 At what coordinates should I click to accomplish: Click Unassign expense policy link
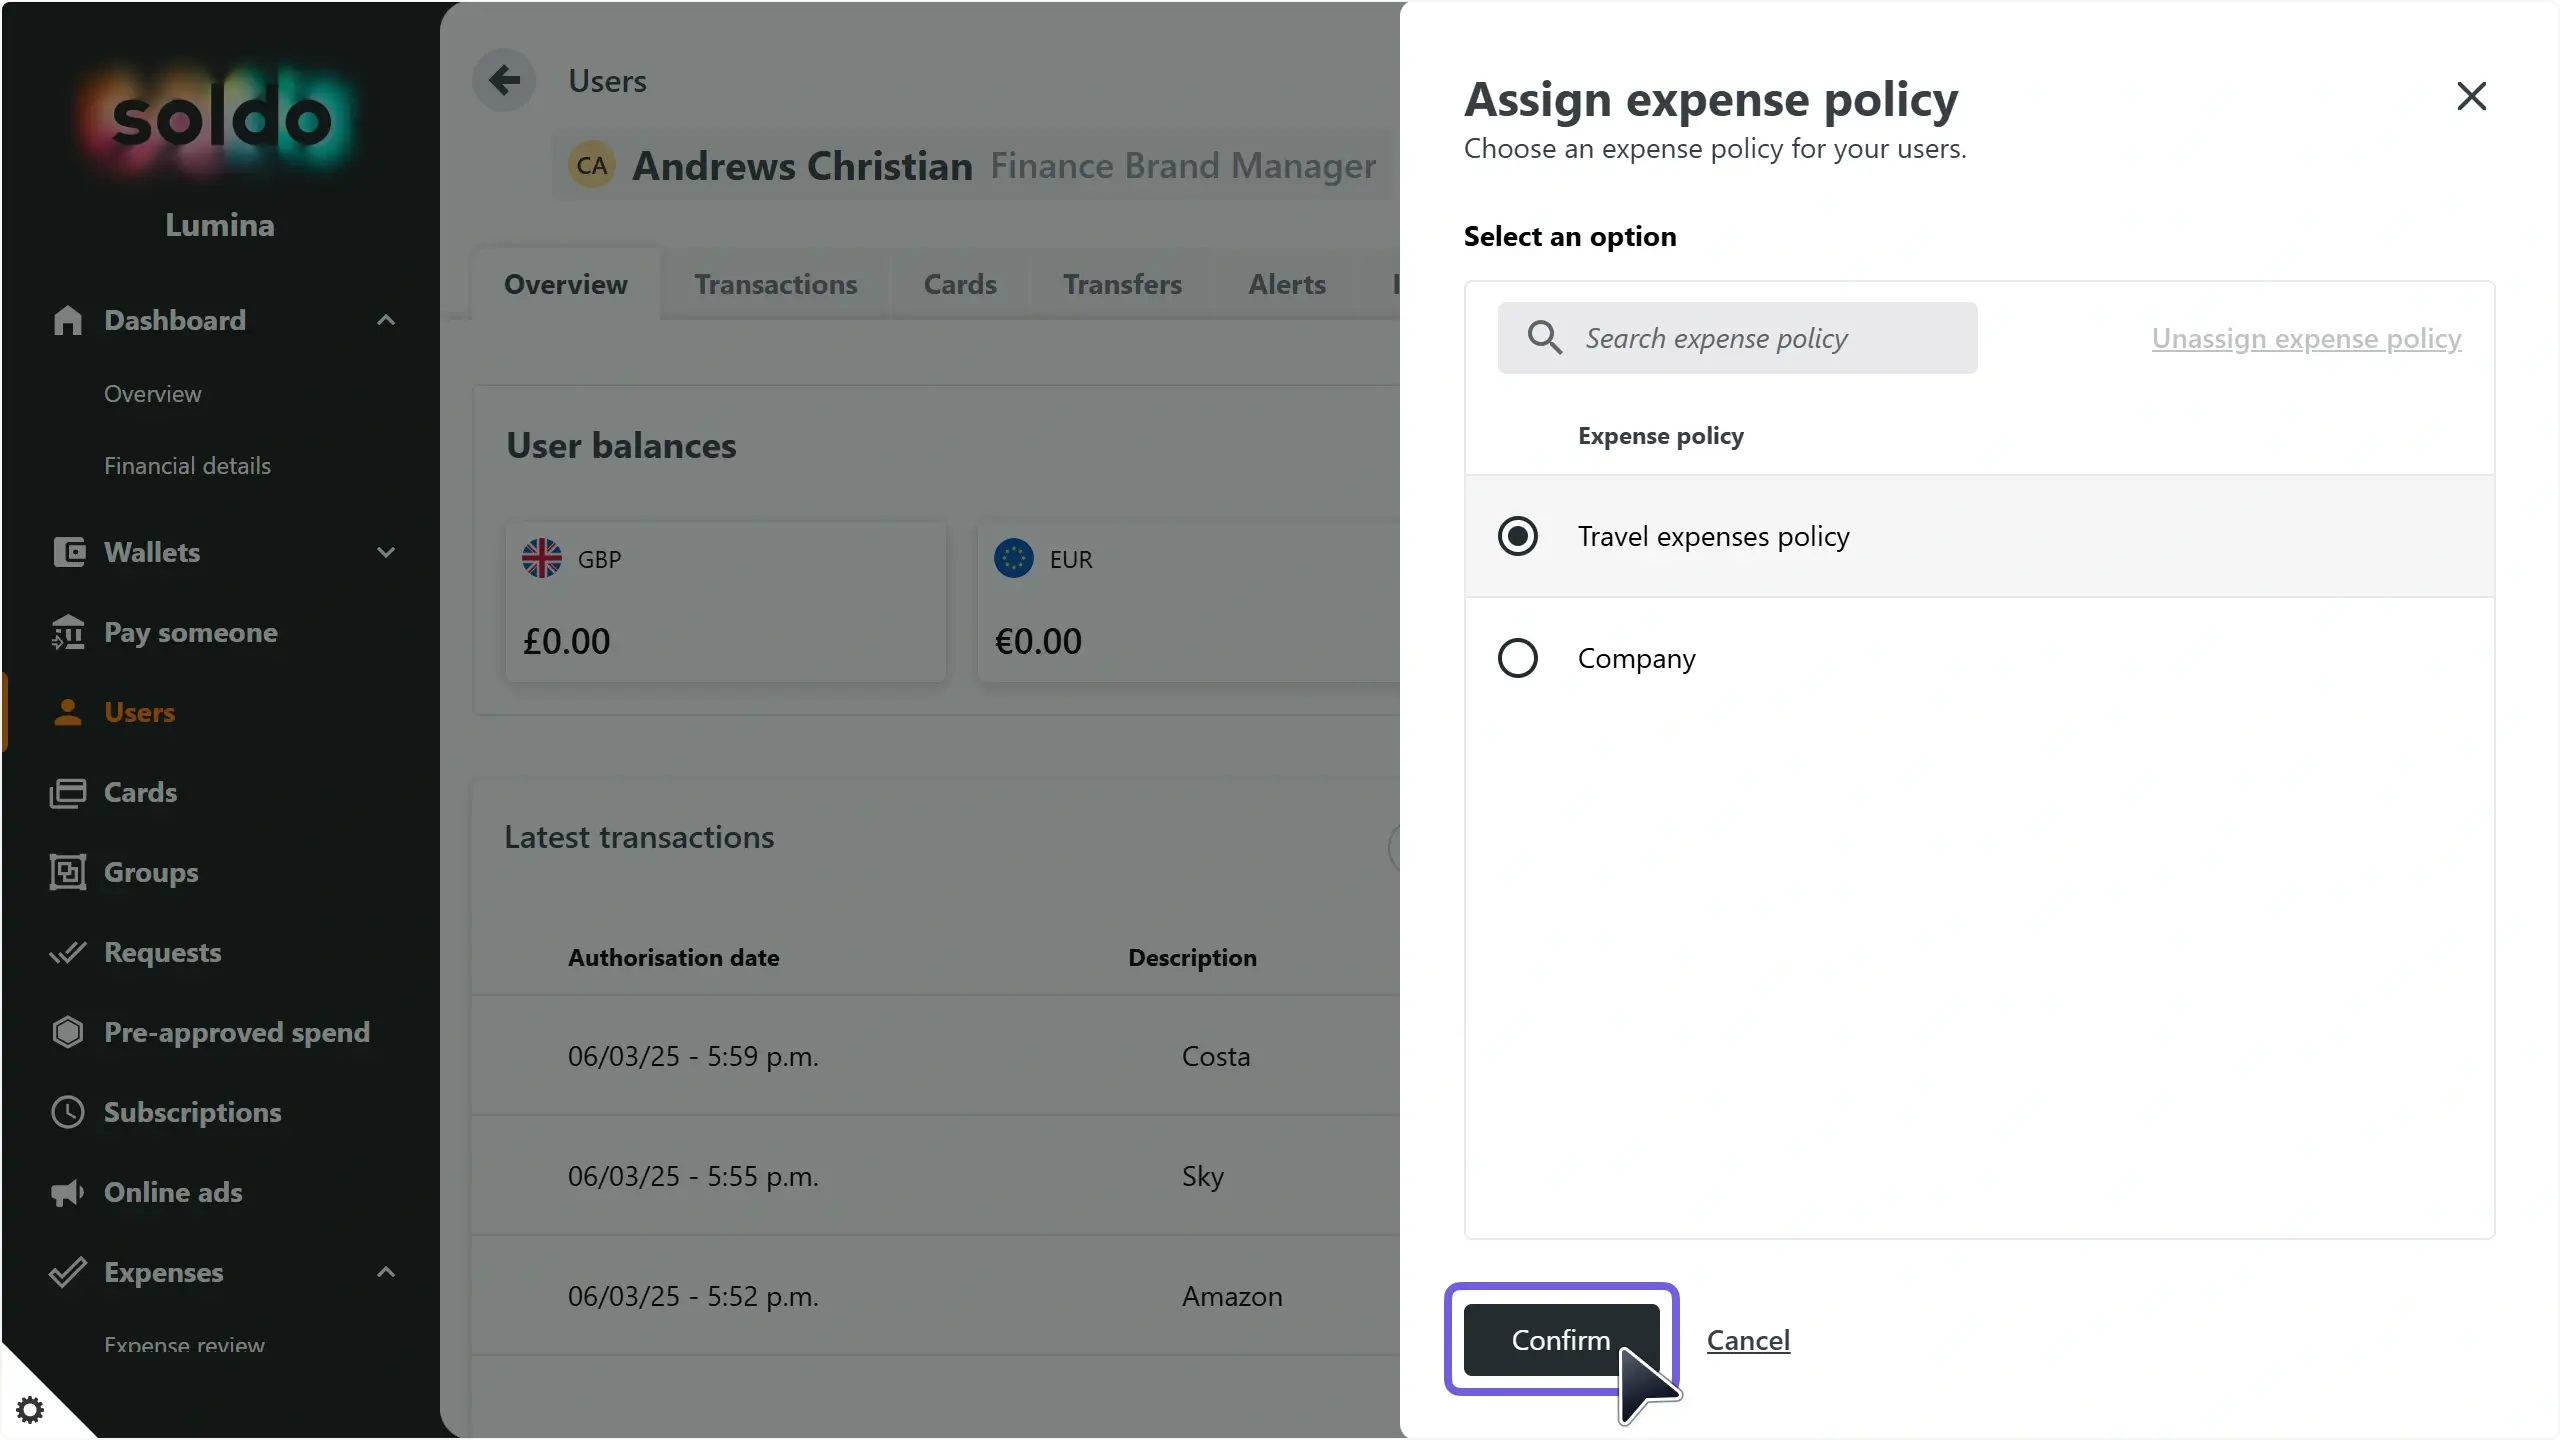(2306, 338)
